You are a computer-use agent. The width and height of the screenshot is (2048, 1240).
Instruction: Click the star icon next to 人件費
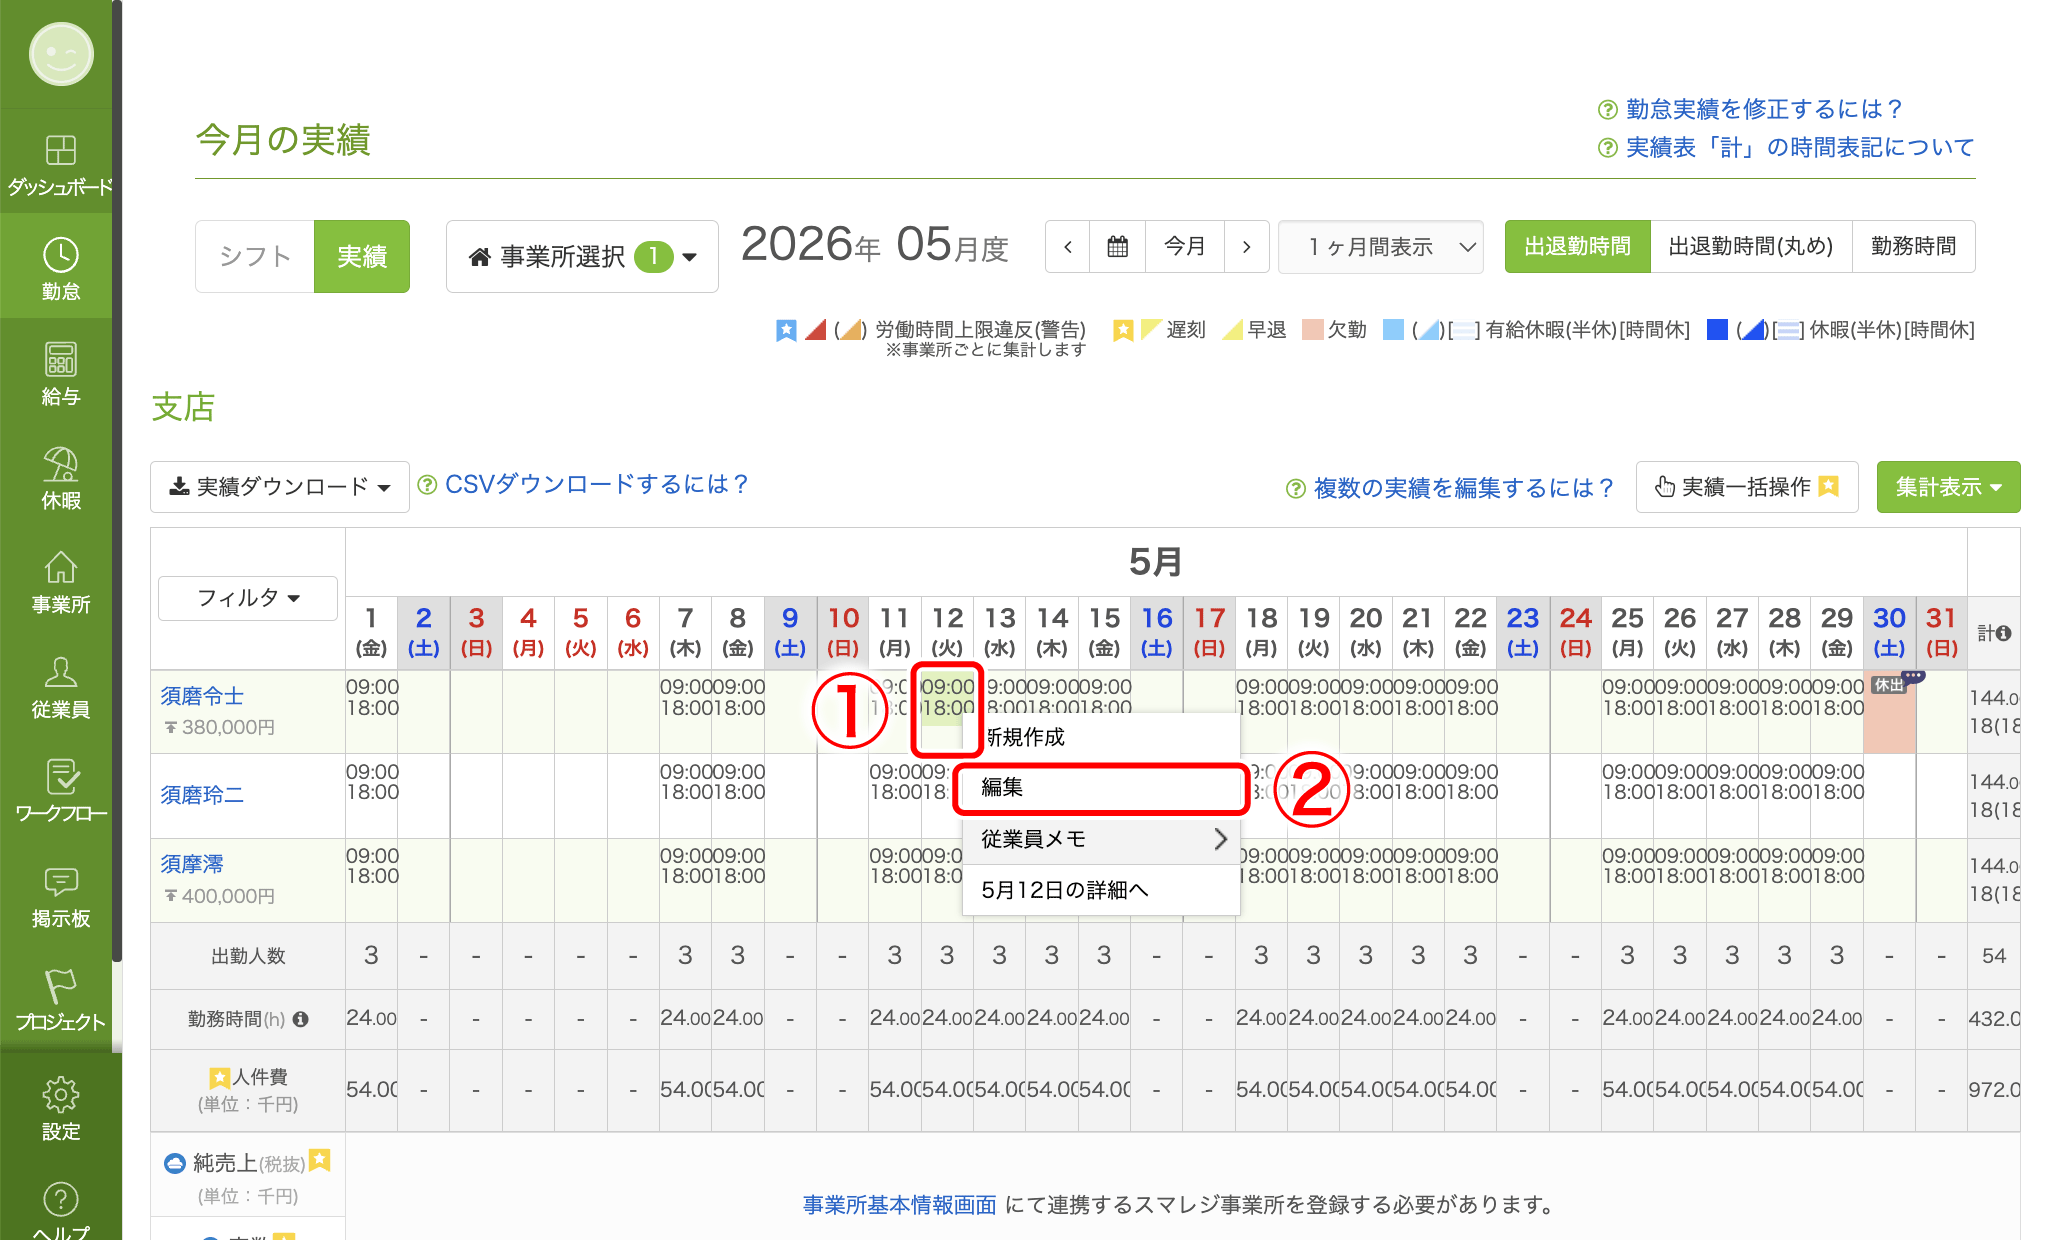[219, 1077]
